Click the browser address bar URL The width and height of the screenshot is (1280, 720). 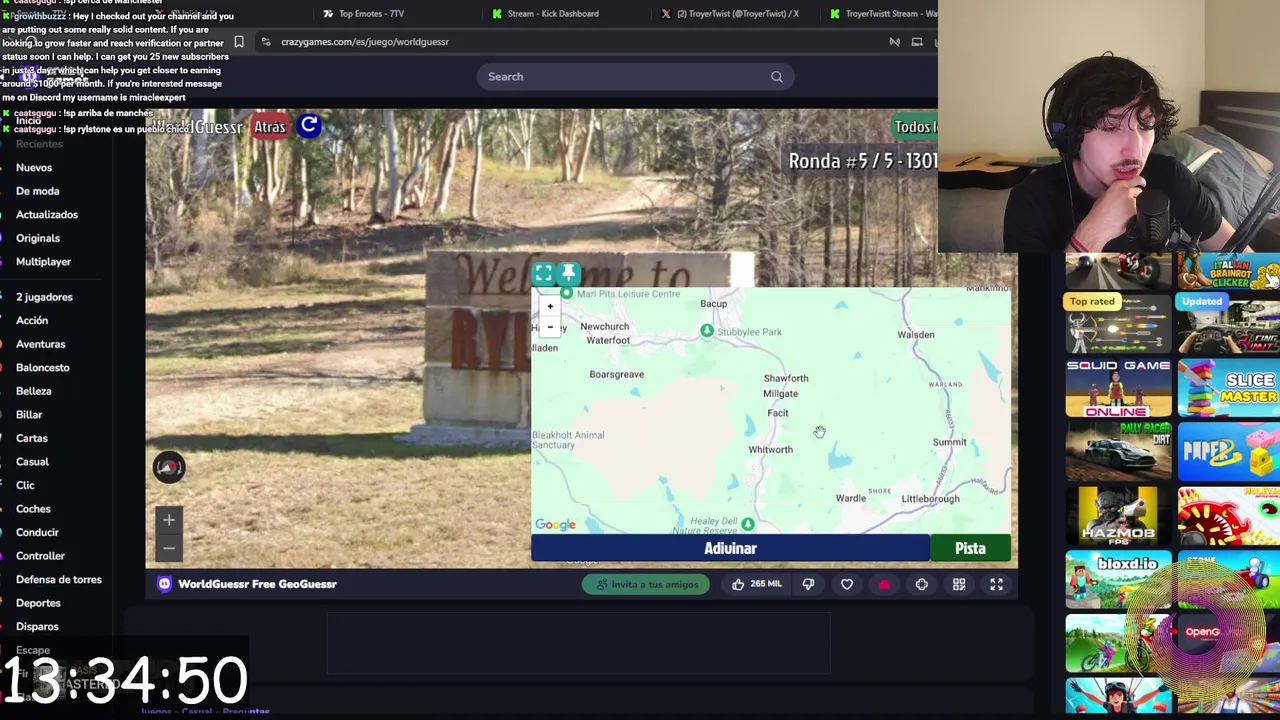tap(365, 42)
